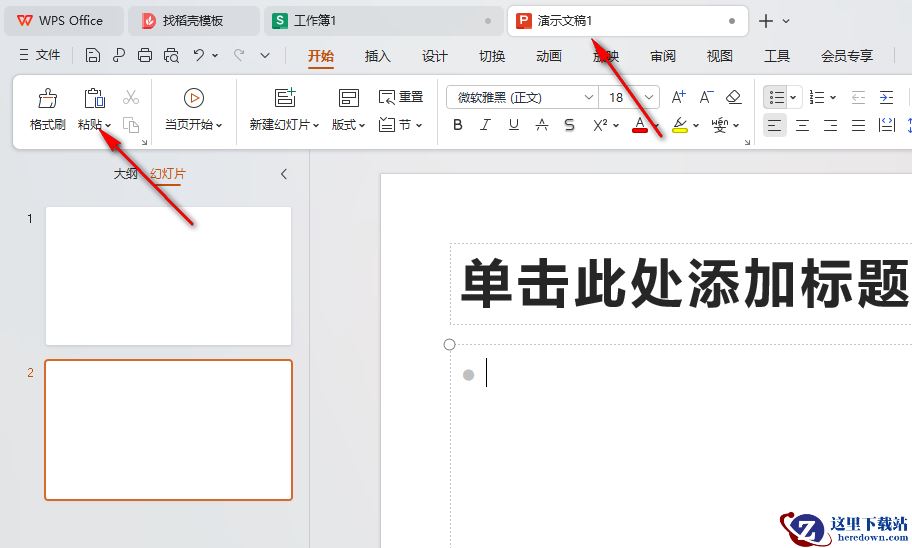
Task: Select center align paragraph button
Action: click(803, 124)
